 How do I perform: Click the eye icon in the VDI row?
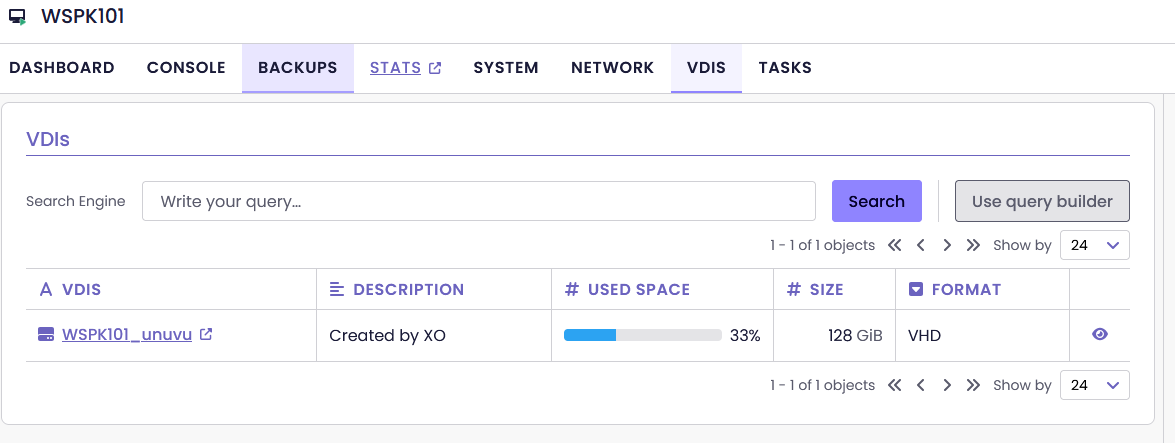click(x=1100, y=335)
